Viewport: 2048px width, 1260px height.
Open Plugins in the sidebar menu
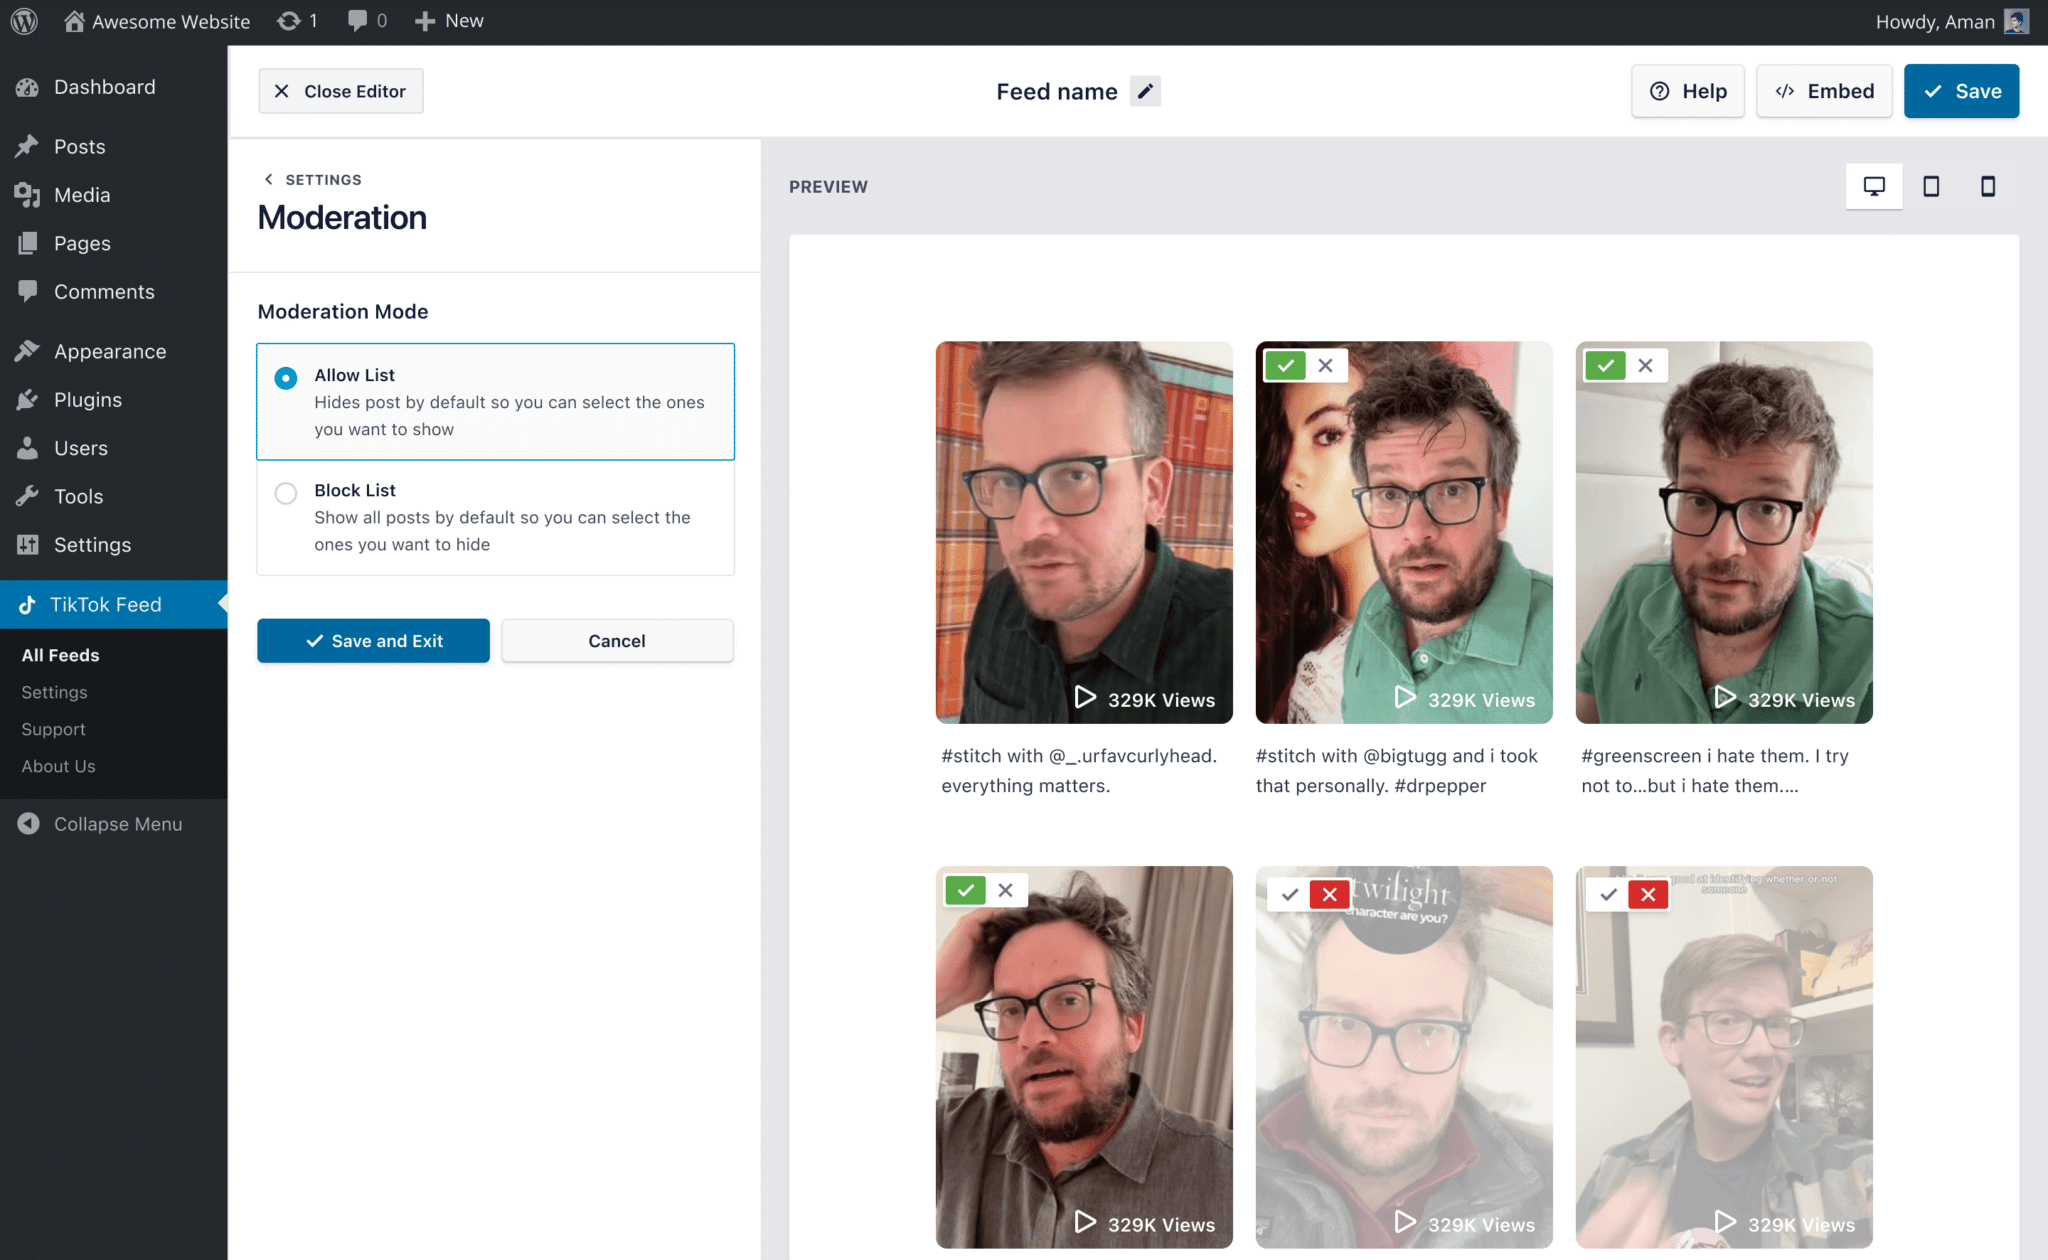point(88,400)
